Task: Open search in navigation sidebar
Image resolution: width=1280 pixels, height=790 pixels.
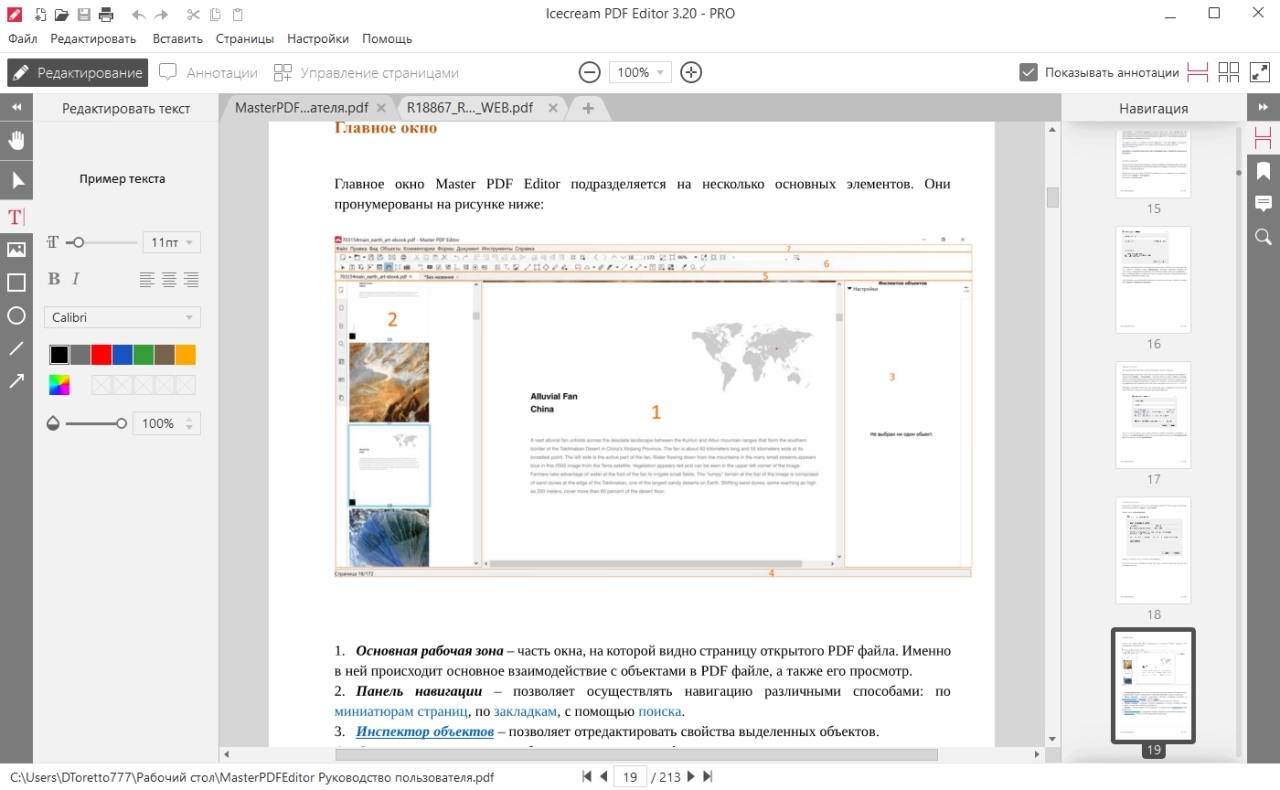Action: tap(1264, 237)
